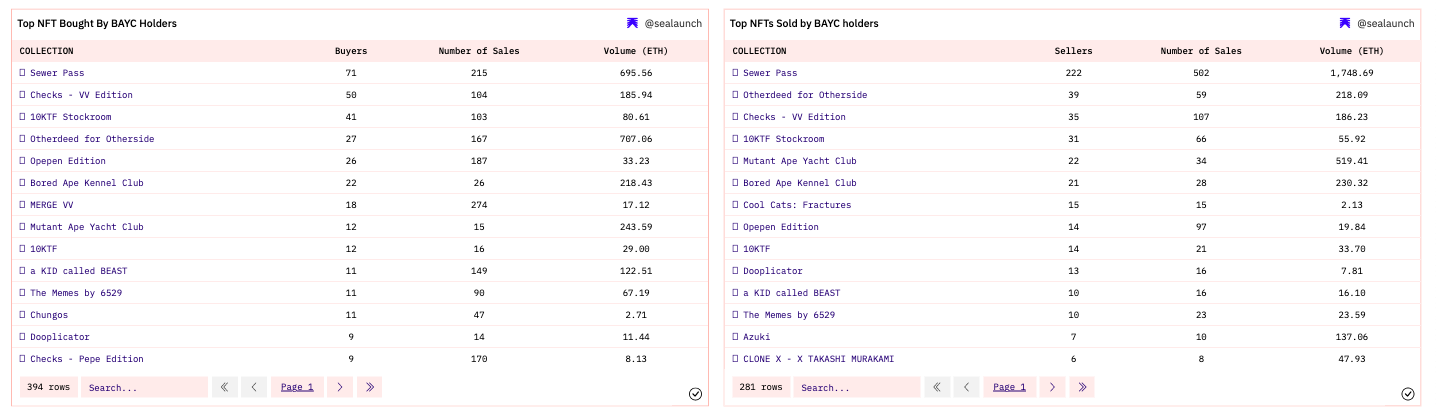Open Checks - Pepe Edition collection link
Viewport: 1436px width, 417px height.
tap(86, 359)
